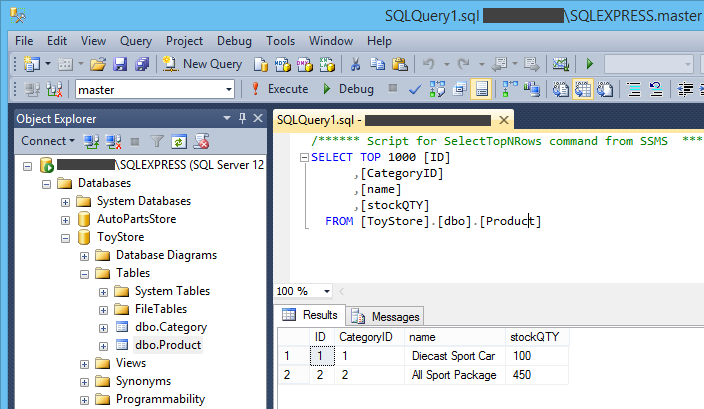Collapse the Databases node
704x409 pixels.
46,184
